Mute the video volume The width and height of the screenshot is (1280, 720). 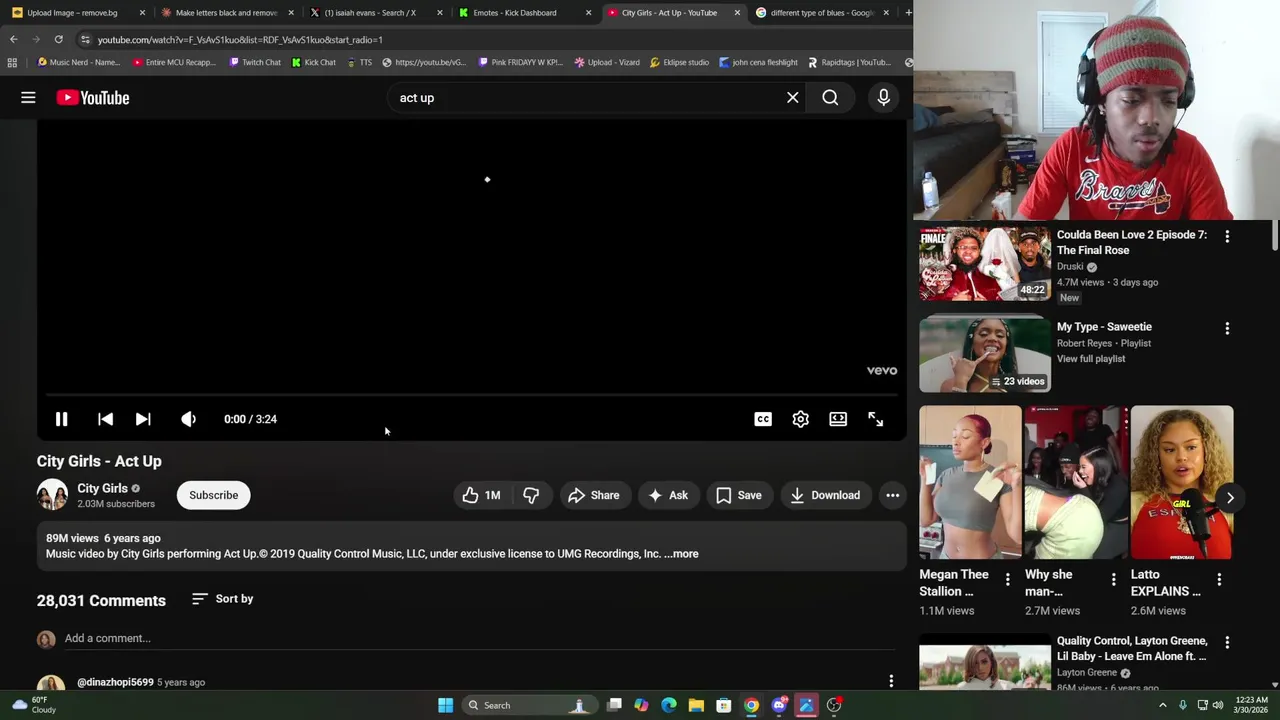tap(188, 419)
